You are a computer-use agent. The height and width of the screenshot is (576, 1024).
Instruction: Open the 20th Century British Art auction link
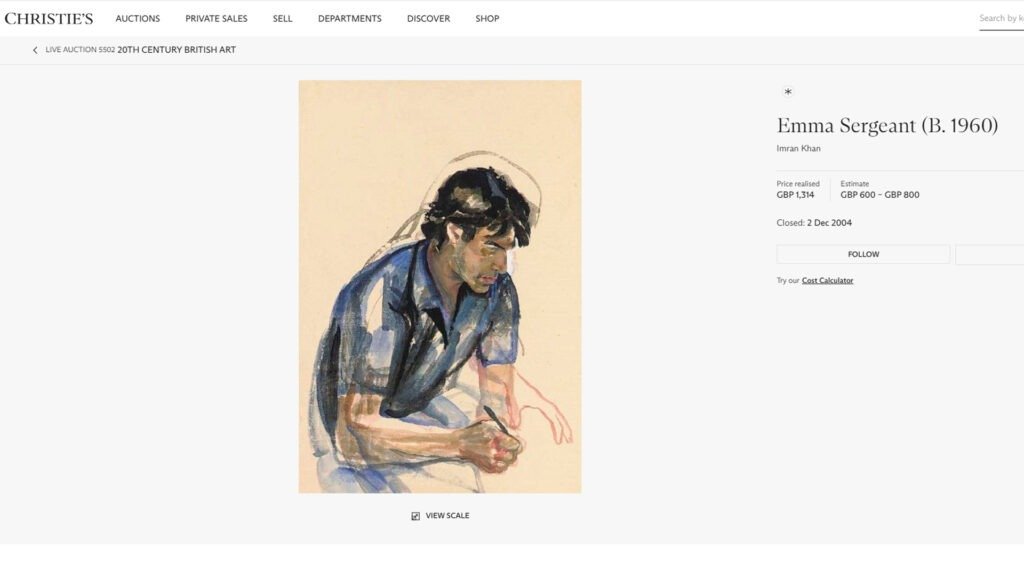click(x=176, y=50)
